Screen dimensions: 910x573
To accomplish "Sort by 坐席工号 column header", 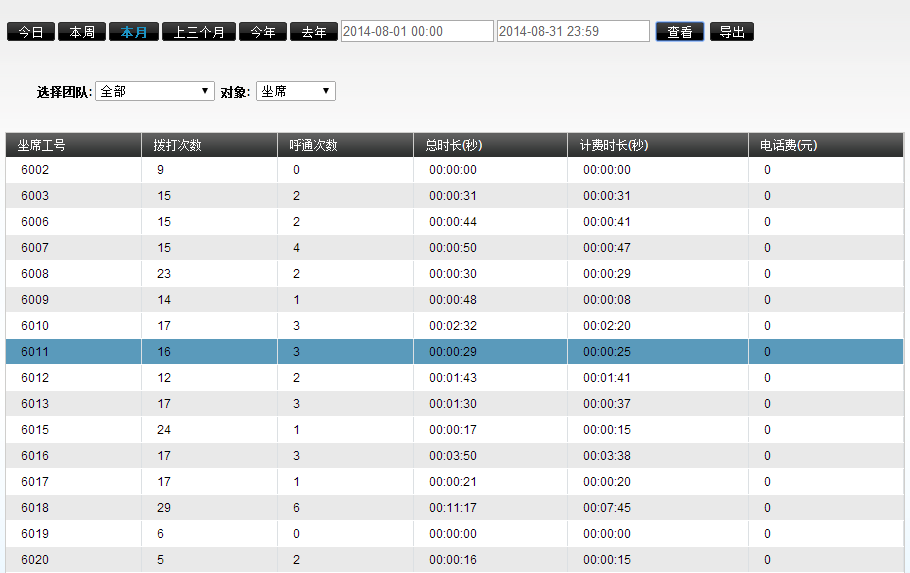I will coord(42,146).
